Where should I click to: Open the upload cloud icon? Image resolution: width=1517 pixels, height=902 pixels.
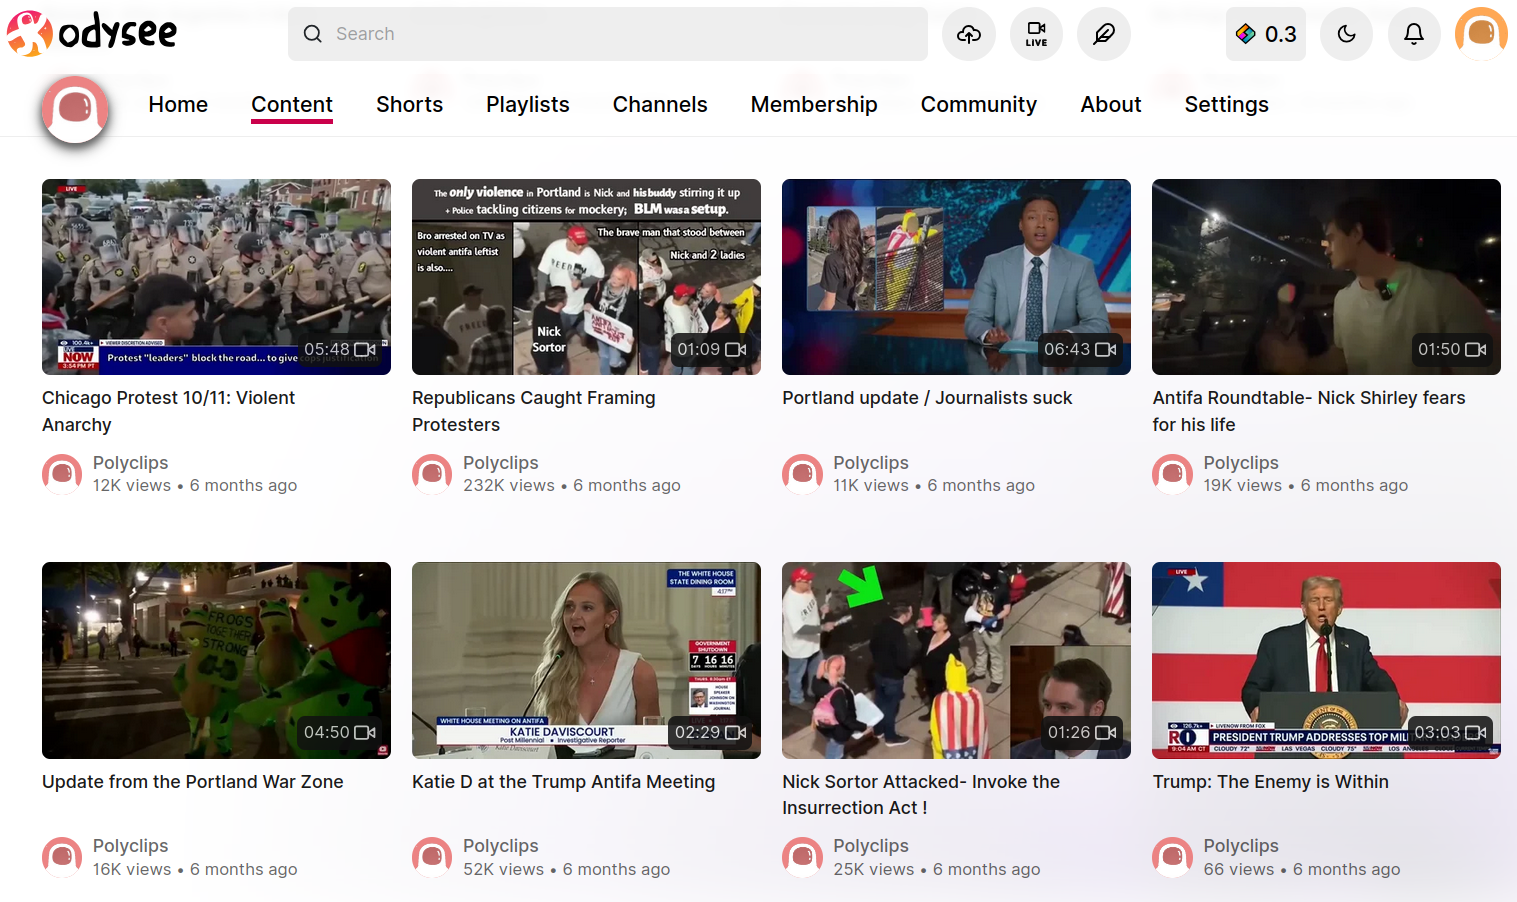pyautogui.click(x=969, y=34)
